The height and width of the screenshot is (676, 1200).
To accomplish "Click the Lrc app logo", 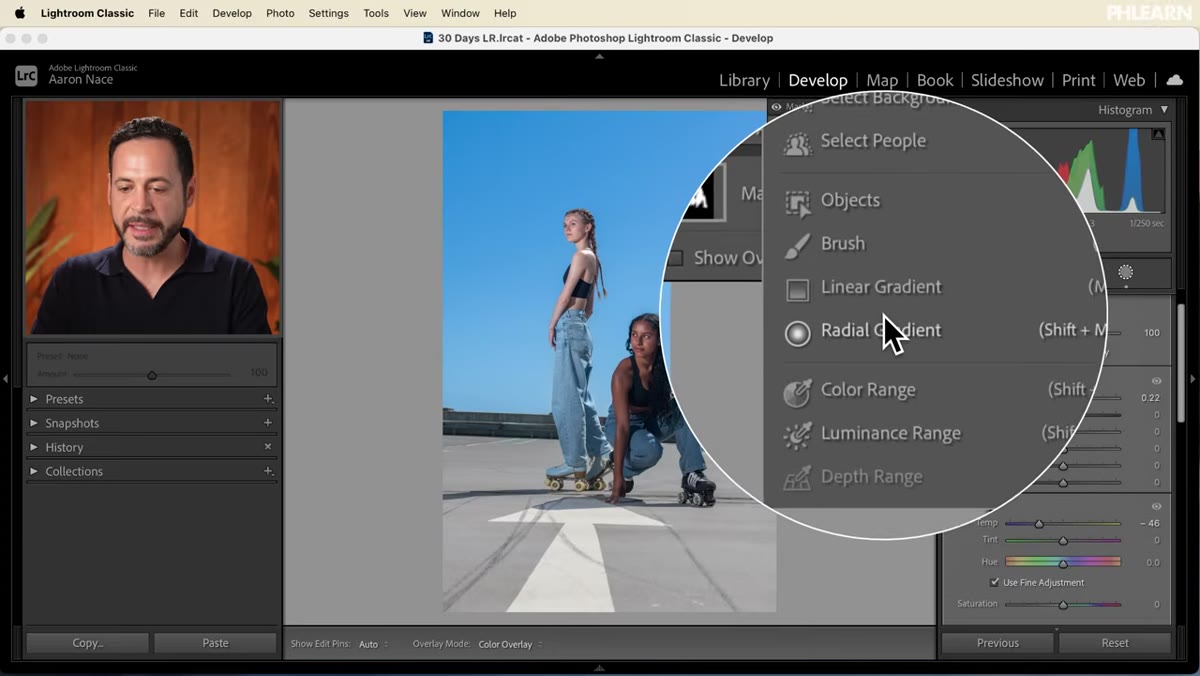I will point(27,76).
